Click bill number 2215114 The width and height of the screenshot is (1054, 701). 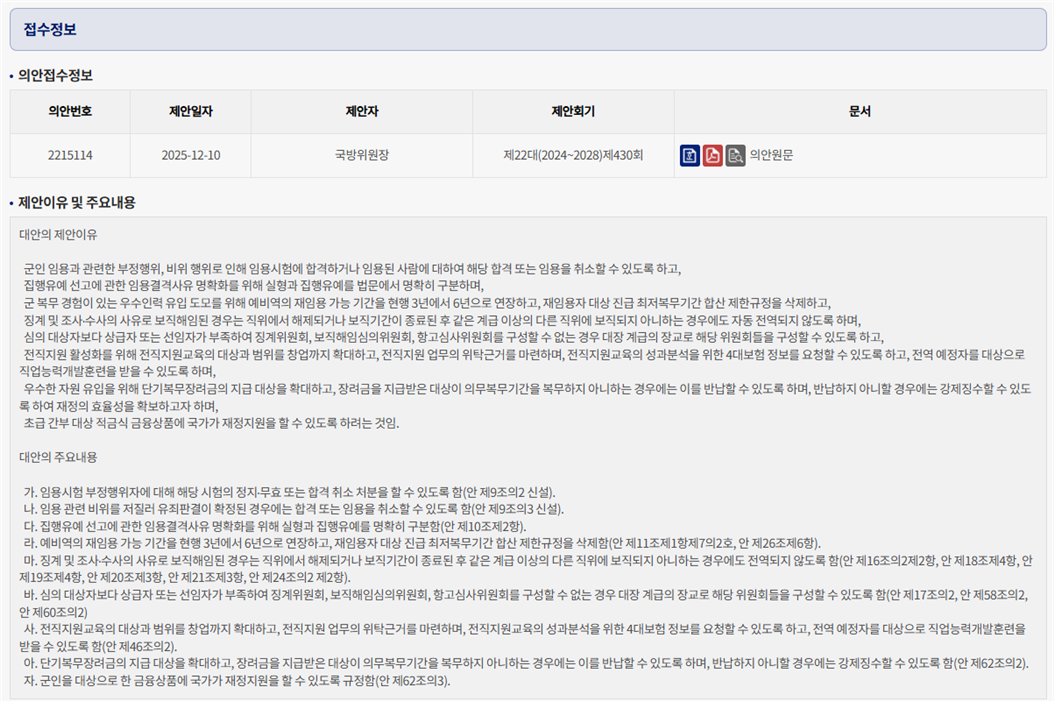(x=70, y=155)
